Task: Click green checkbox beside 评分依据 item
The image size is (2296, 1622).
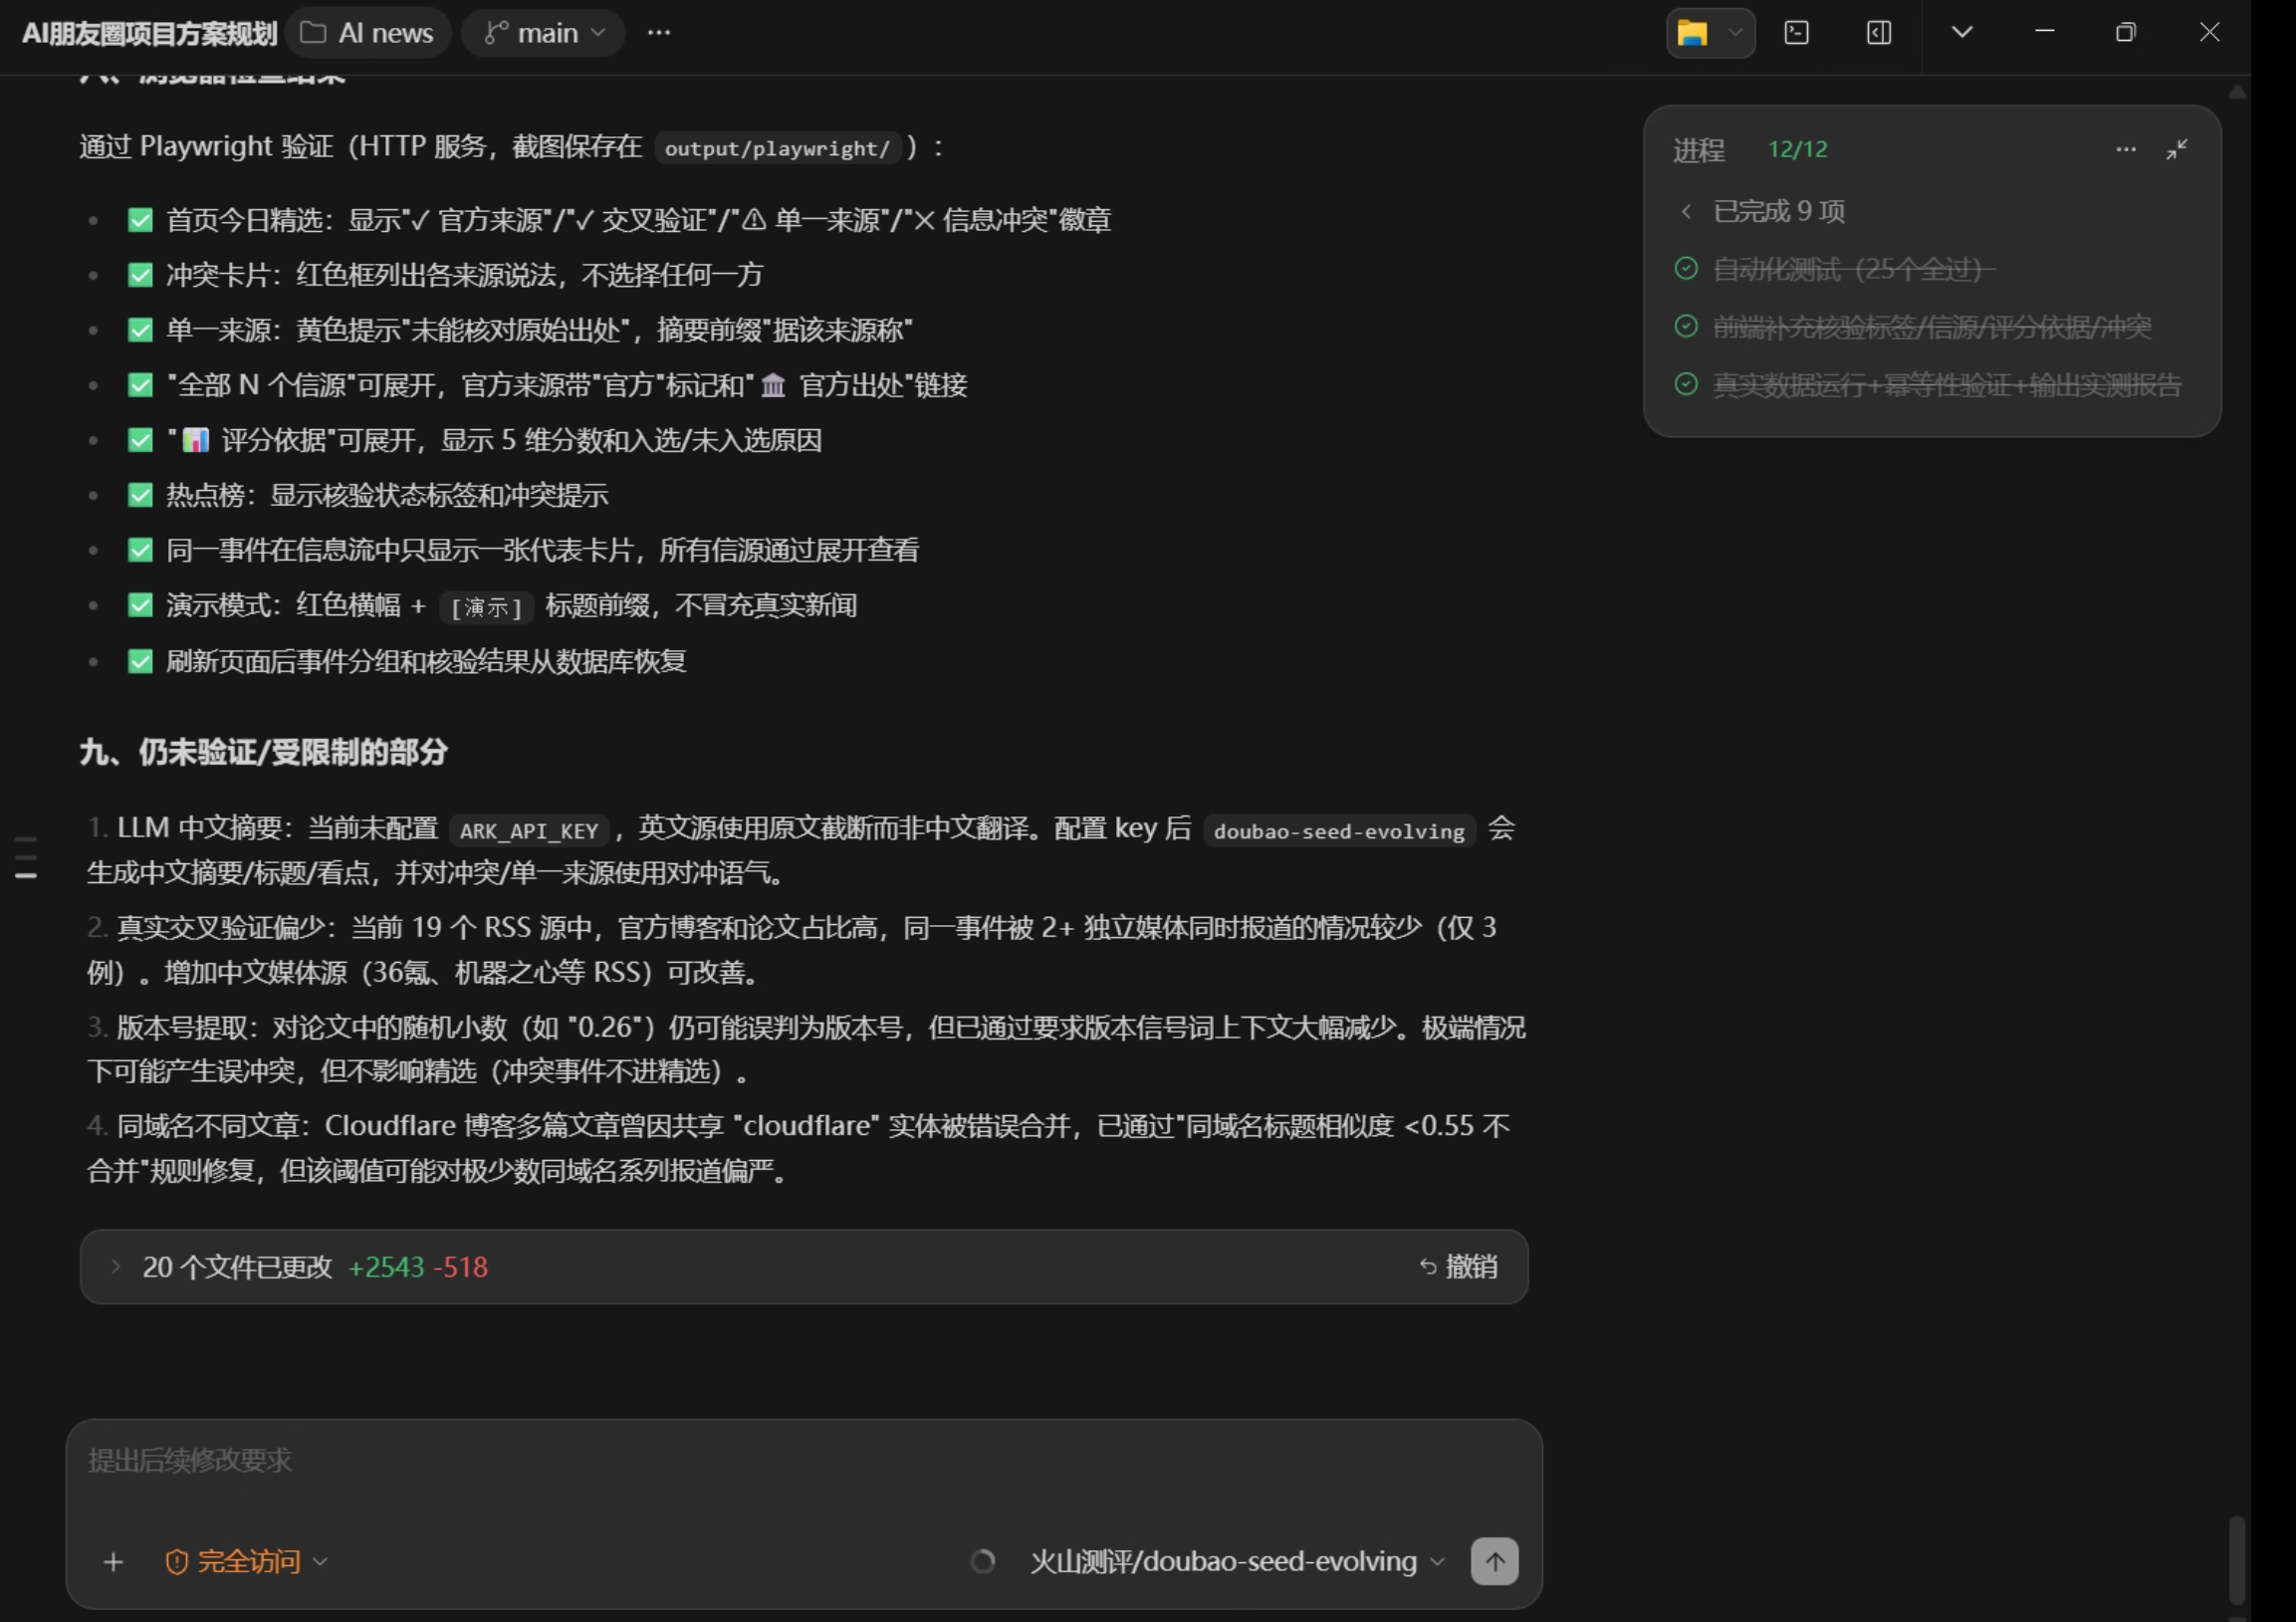Action: click(x=140, y=440)
